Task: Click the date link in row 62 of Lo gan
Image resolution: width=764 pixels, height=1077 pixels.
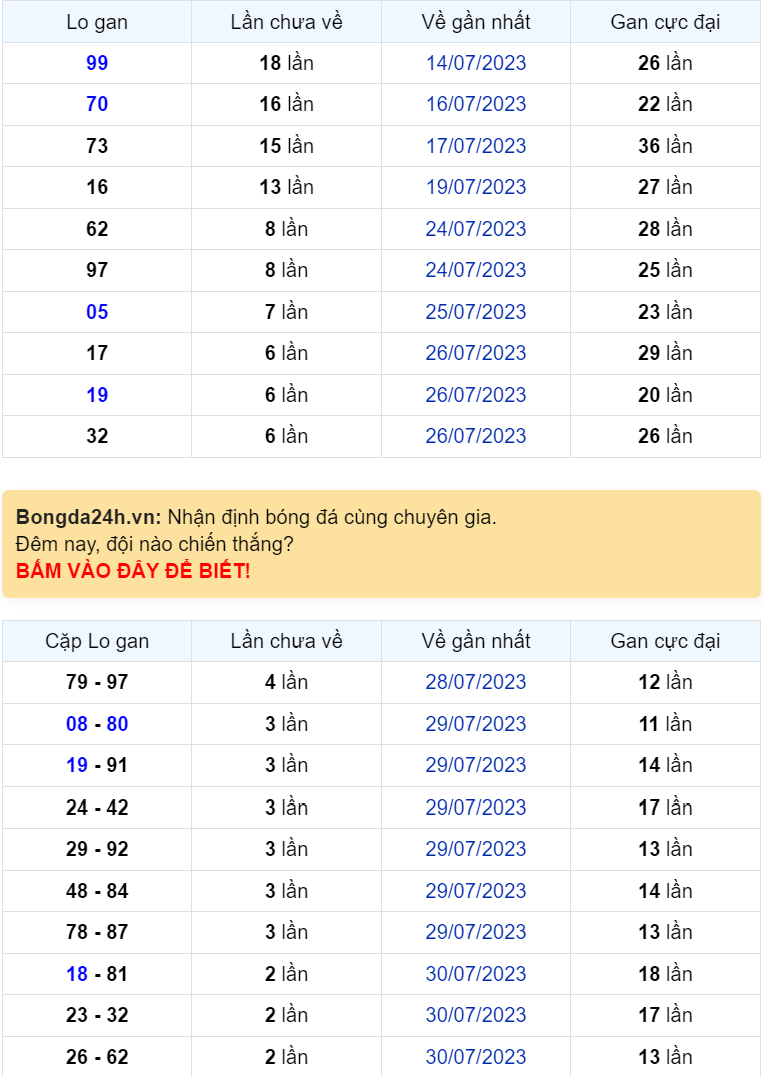Action: pos(475,229)
